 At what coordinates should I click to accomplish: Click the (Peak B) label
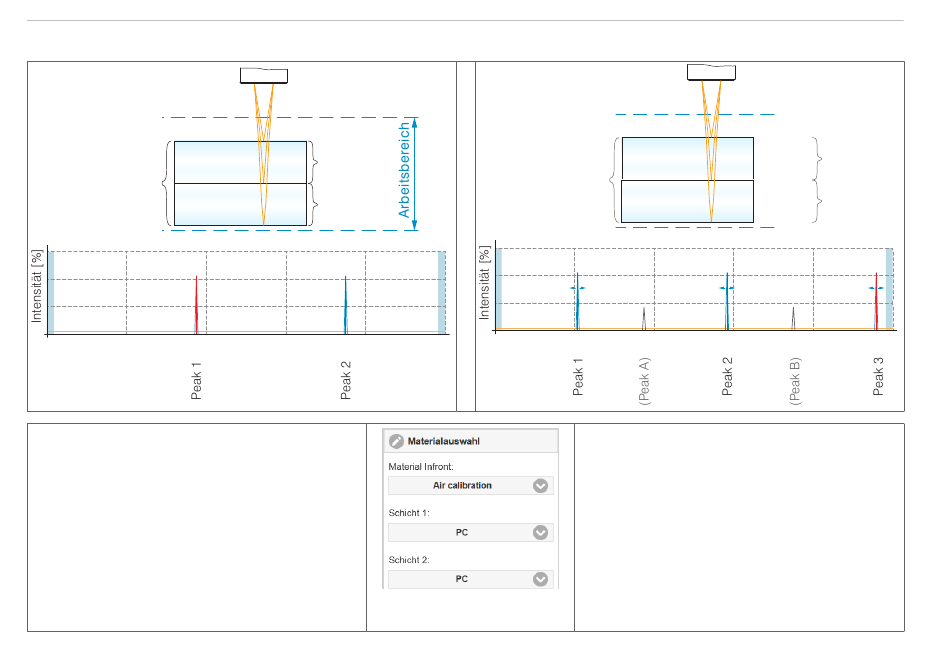pos(795,381)
